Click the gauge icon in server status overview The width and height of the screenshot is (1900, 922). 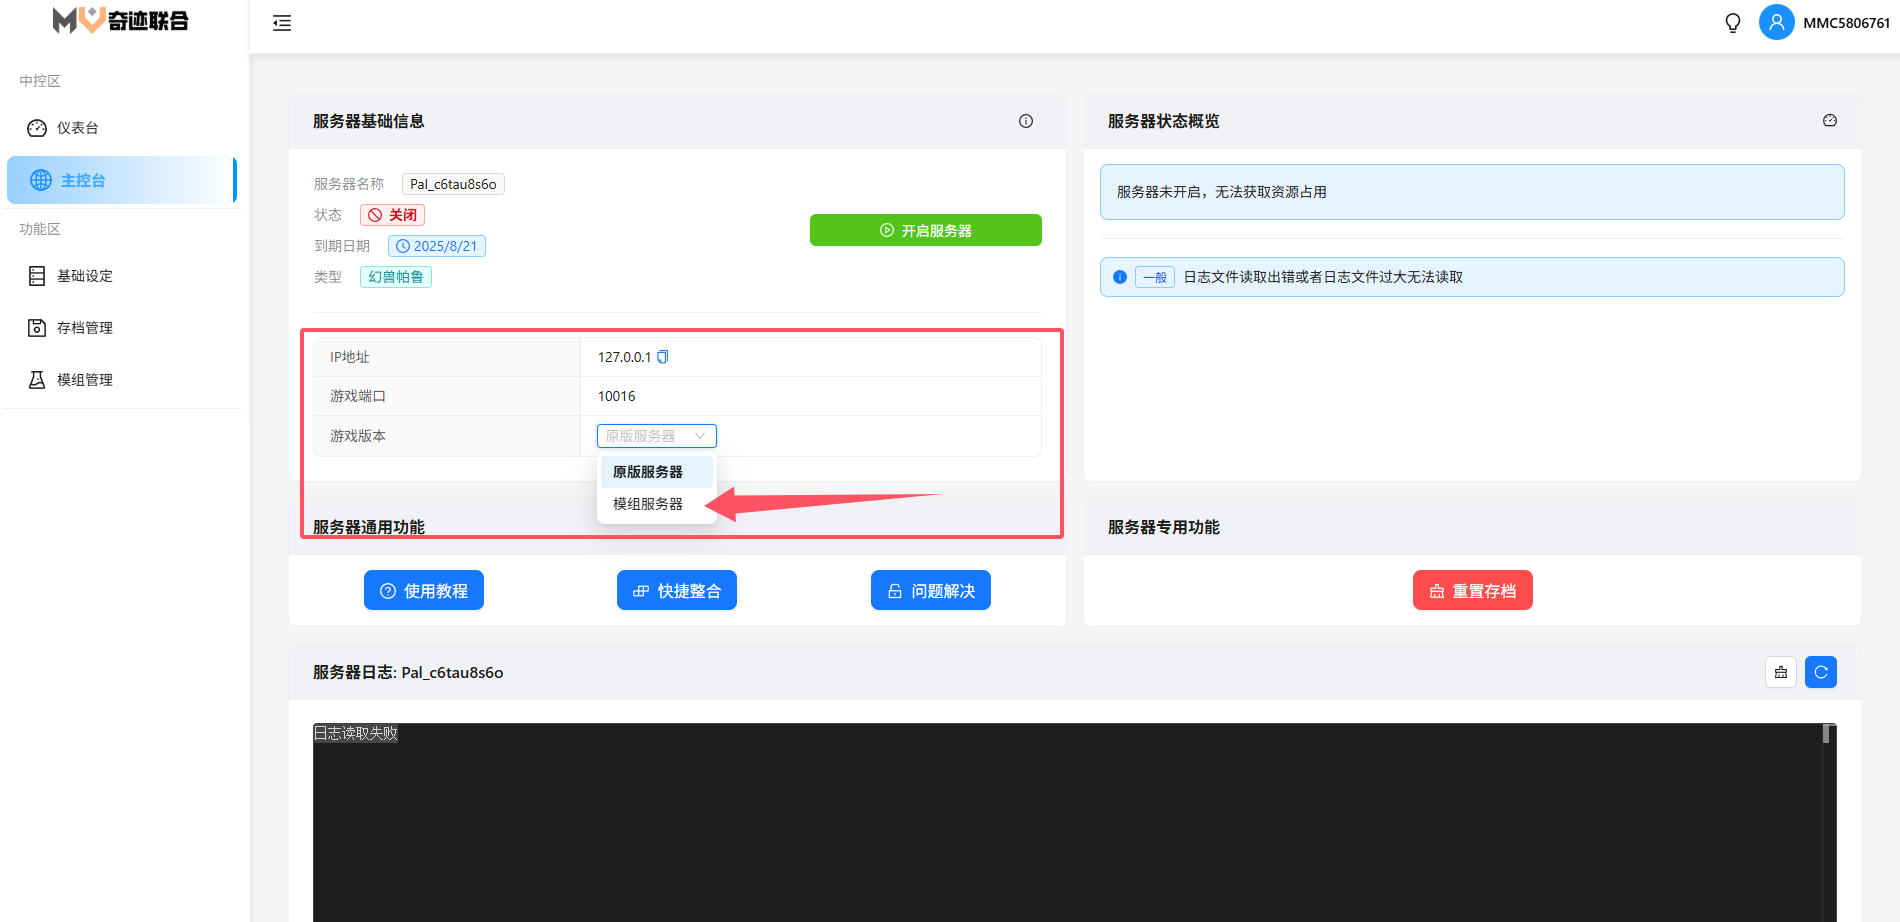point(1830,121)
